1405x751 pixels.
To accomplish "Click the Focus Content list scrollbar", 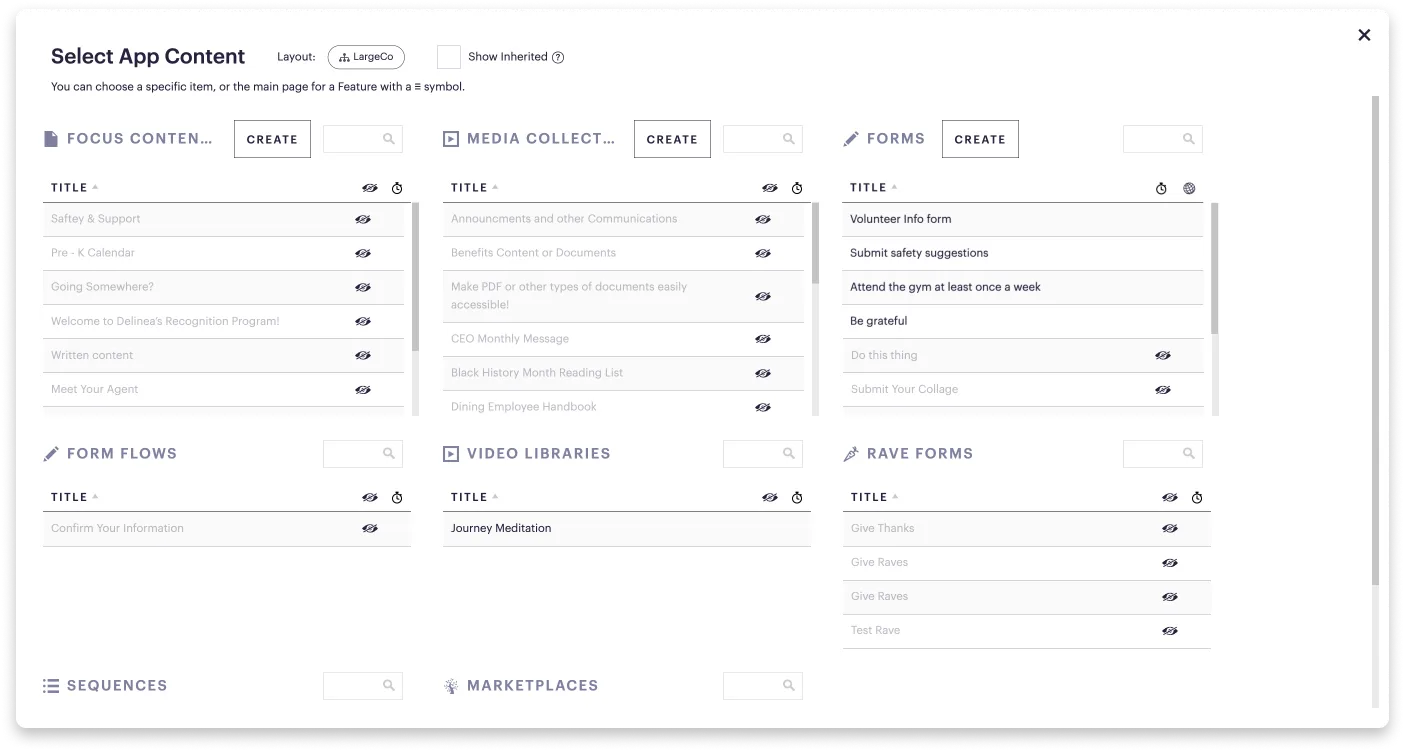I will [415, 277].
